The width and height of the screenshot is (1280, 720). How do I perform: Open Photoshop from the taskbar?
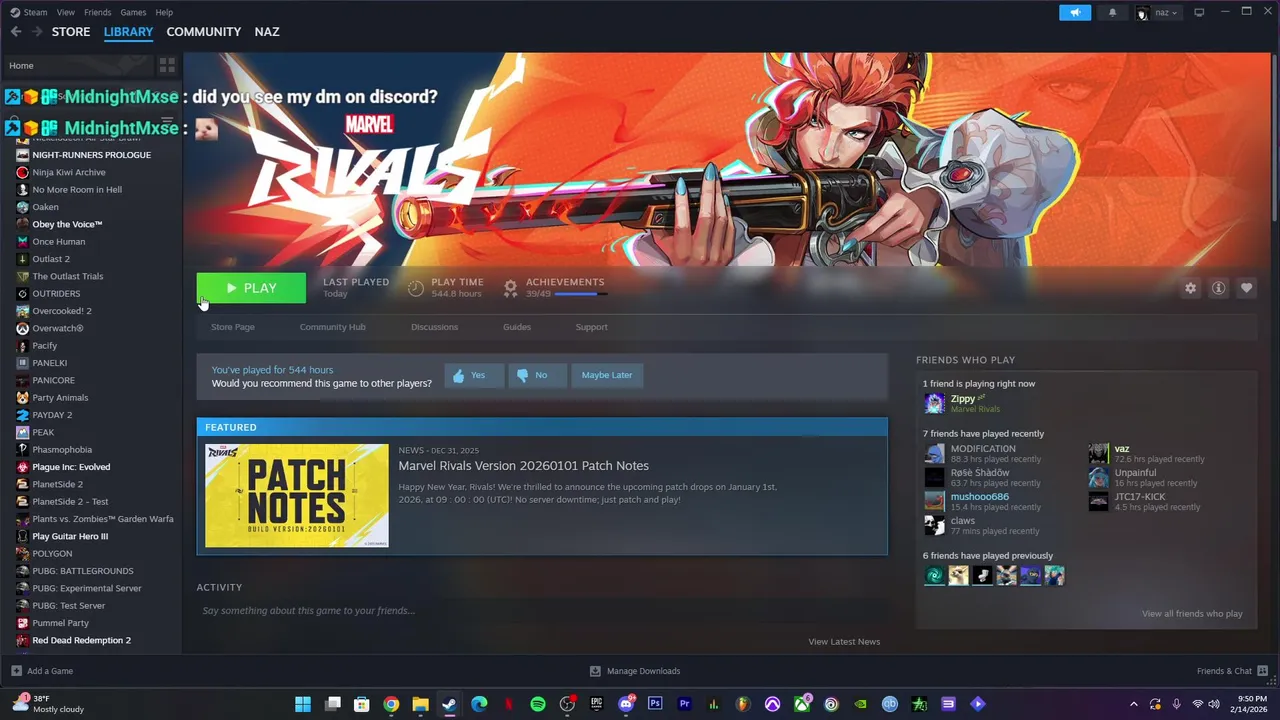pyautogui.click(x=655, y=704)
